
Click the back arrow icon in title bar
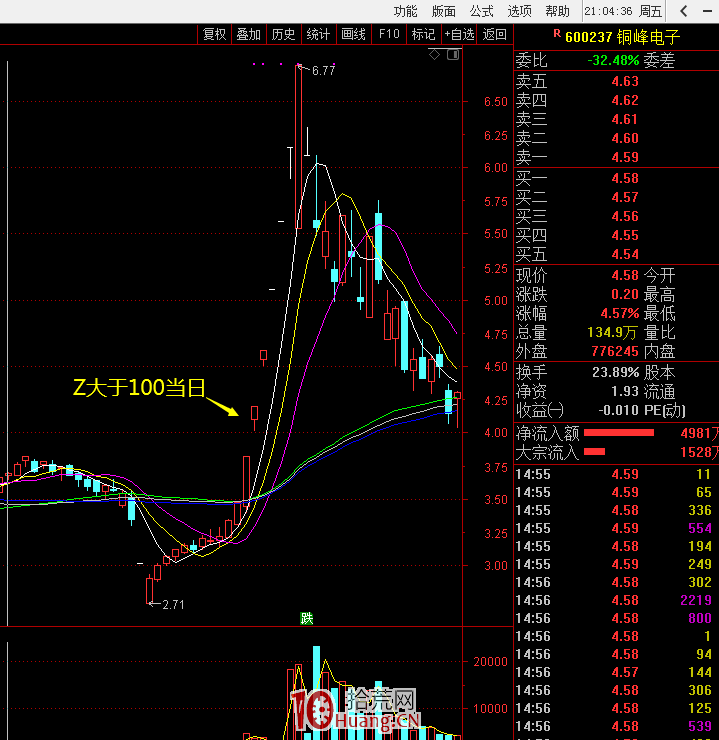click(x=683, y=11)
